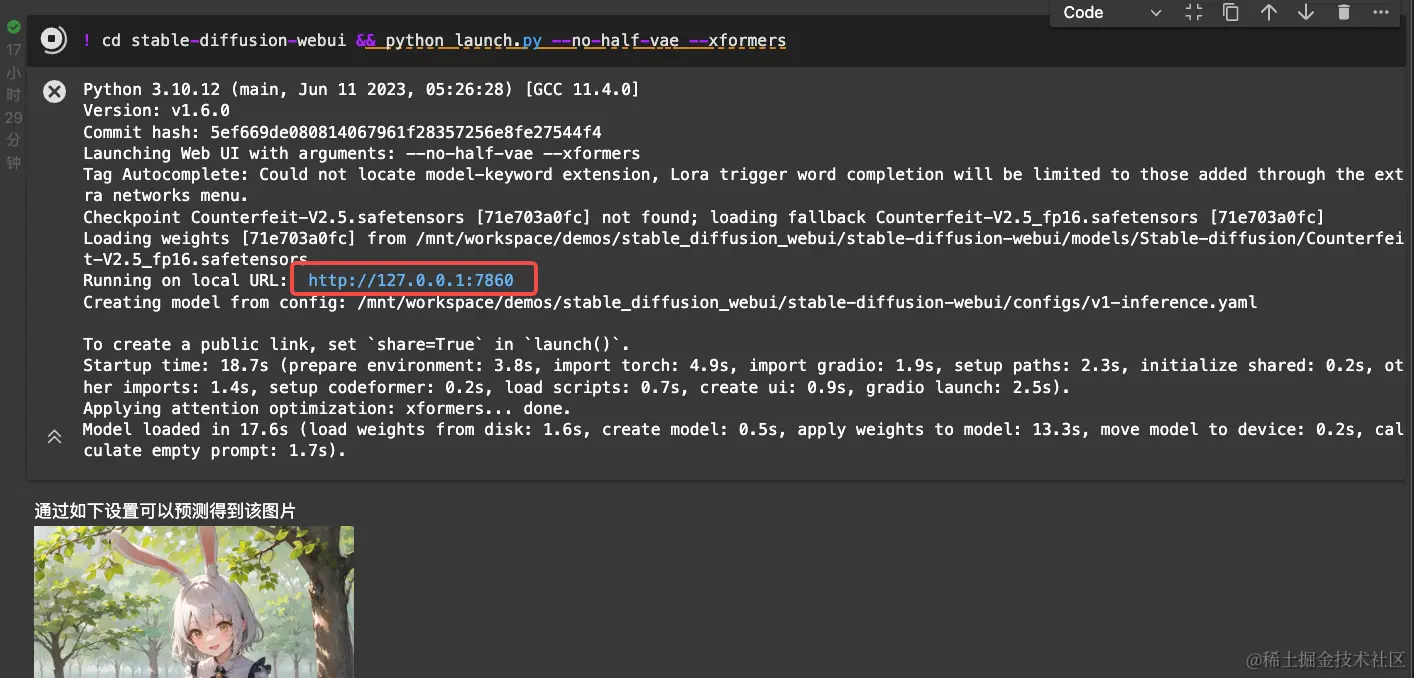Open the more options ellipsis menu
Viewport: 1414px width, 678px height.
click(1381, 13)
